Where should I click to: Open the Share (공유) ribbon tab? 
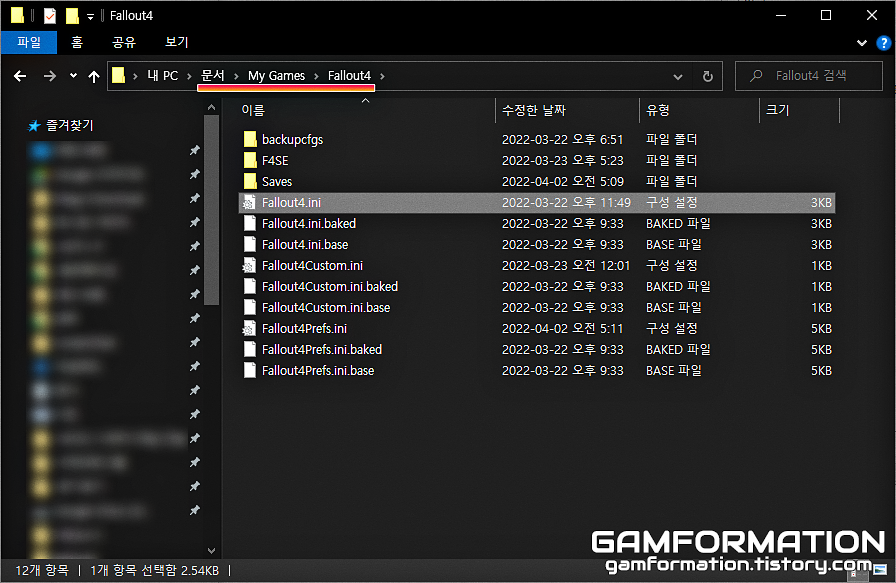coord(123,42)
